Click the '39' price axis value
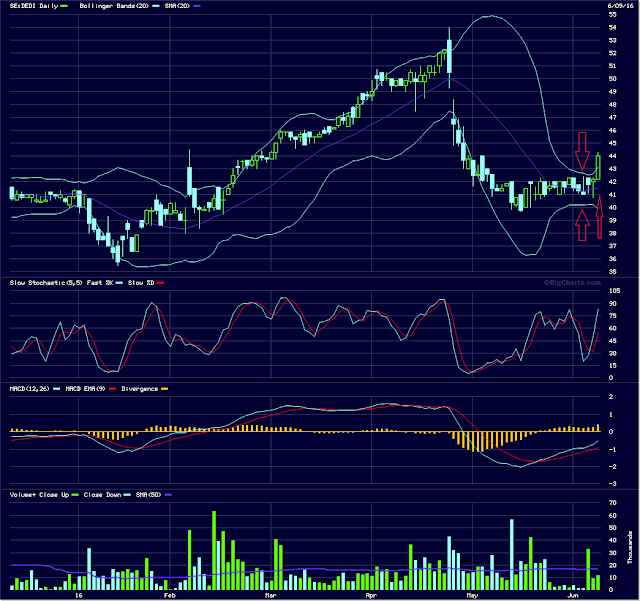640x601 pixels. [x=612, y=220]
